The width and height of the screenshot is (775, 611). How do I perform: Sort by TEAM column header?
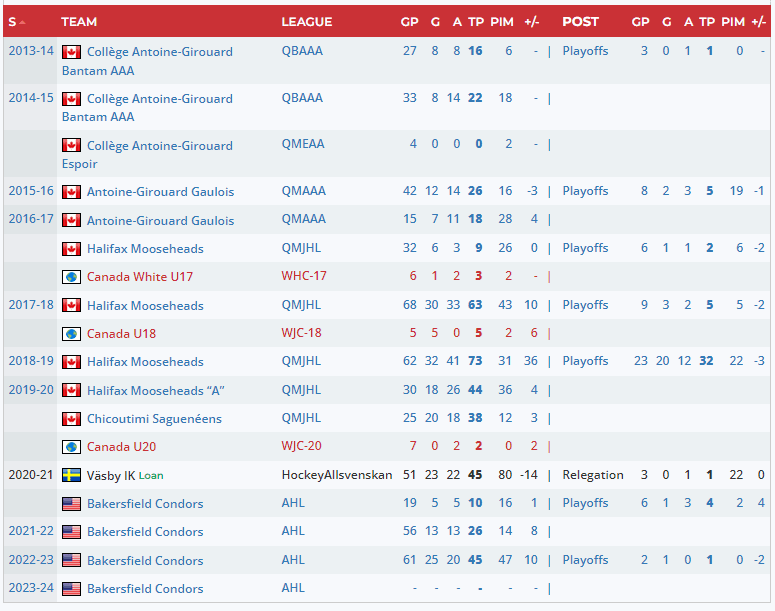79,21
